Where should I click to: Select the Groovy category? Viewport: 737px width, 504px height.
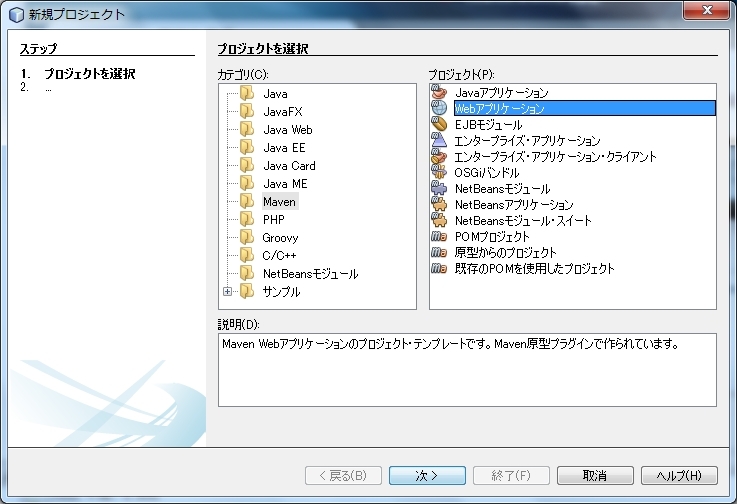tap(281, 237)
